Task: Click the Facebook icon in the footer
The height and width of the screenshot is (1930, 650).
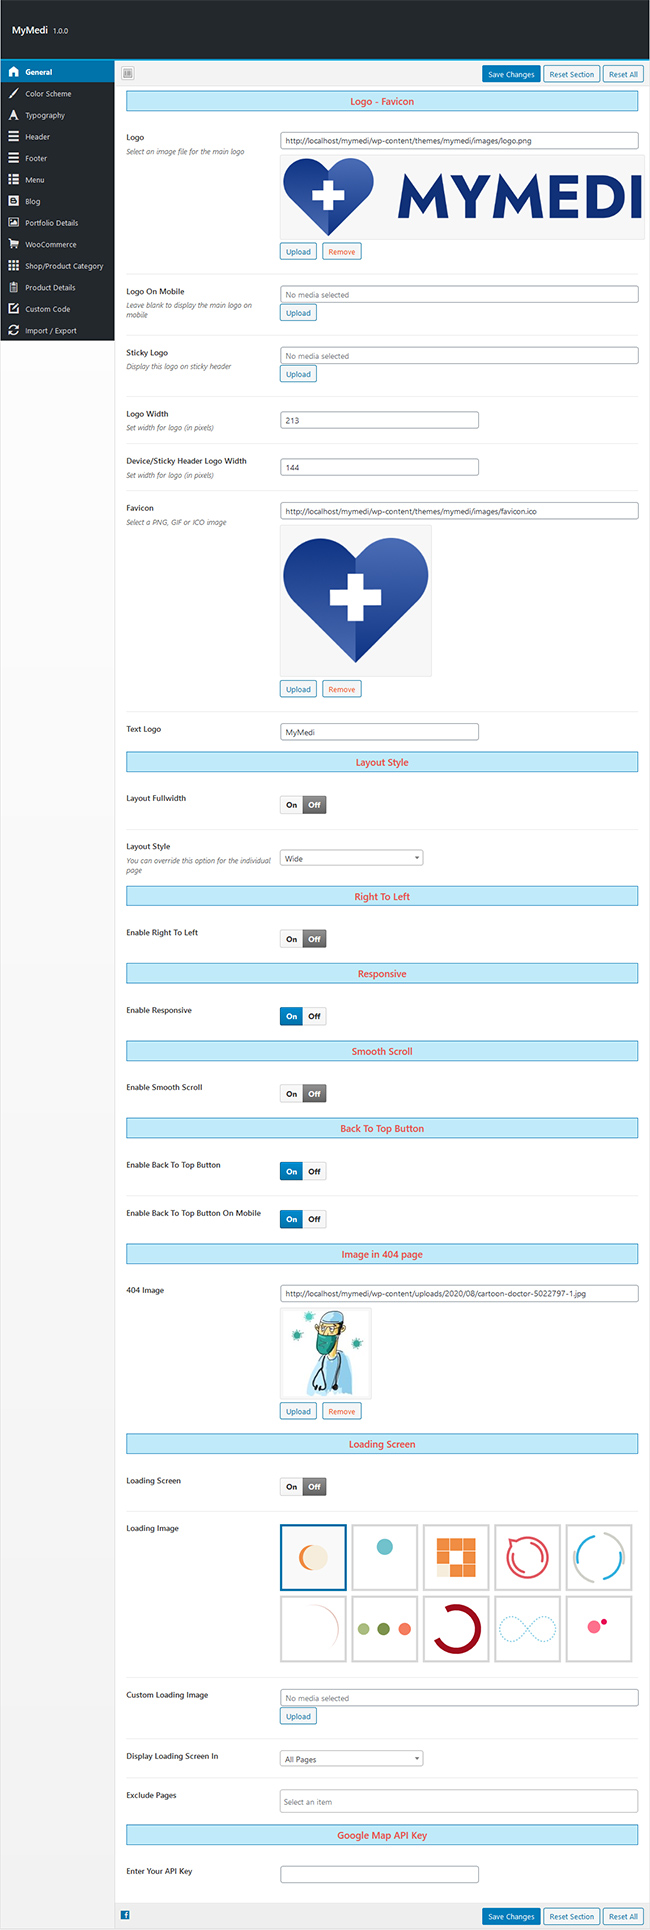Action: 125,1915
